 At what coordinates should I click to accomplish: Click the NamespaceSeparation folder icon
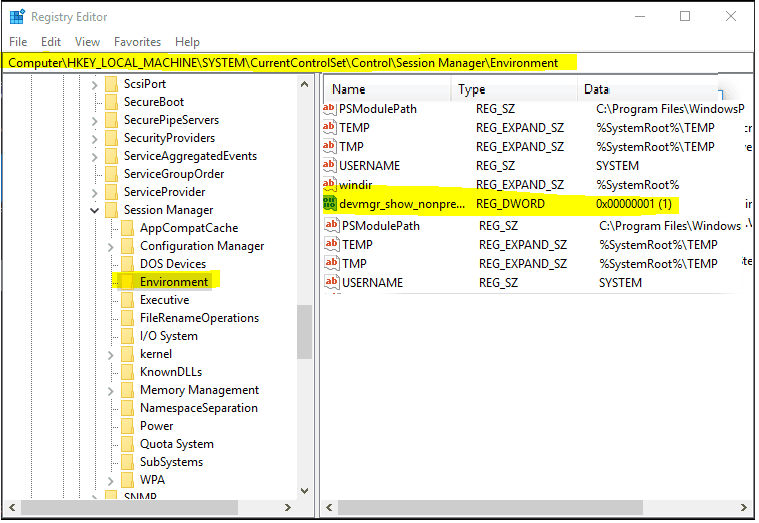127,408
